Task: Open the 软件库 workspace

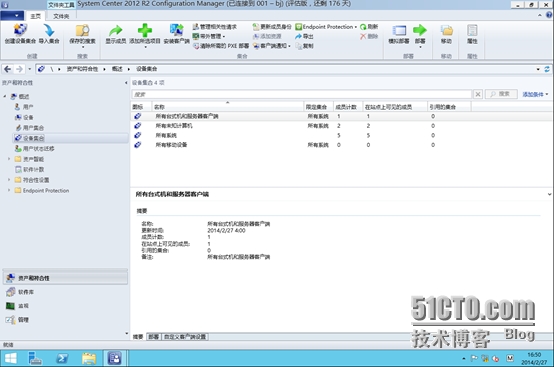Action: pyautogui.click(x=65, y=292)
